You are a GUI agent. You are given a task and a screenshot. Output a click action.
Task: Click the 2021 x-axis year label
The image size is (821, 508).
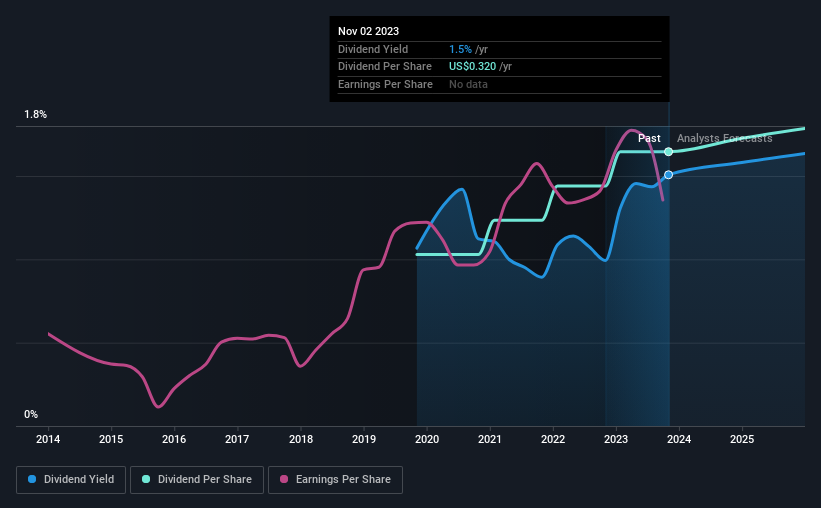tap(490, 439)
